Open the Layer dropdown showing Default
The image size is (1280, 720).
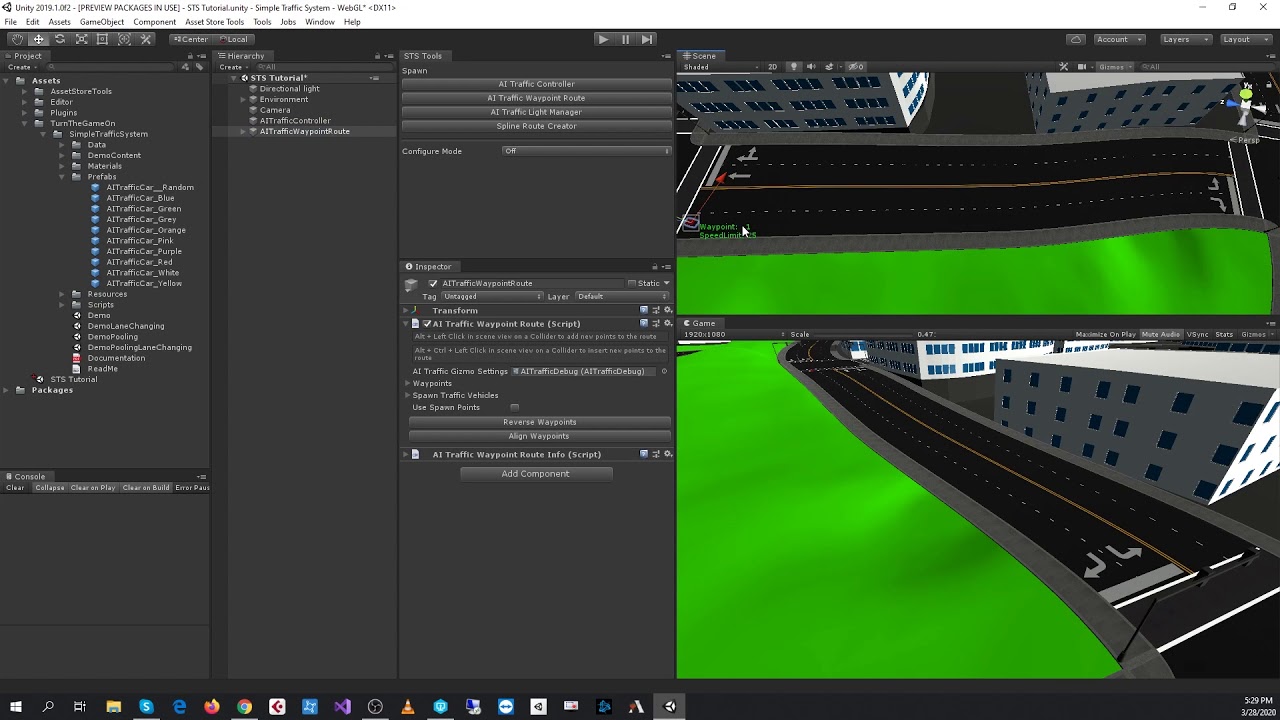tap(621, 297)
